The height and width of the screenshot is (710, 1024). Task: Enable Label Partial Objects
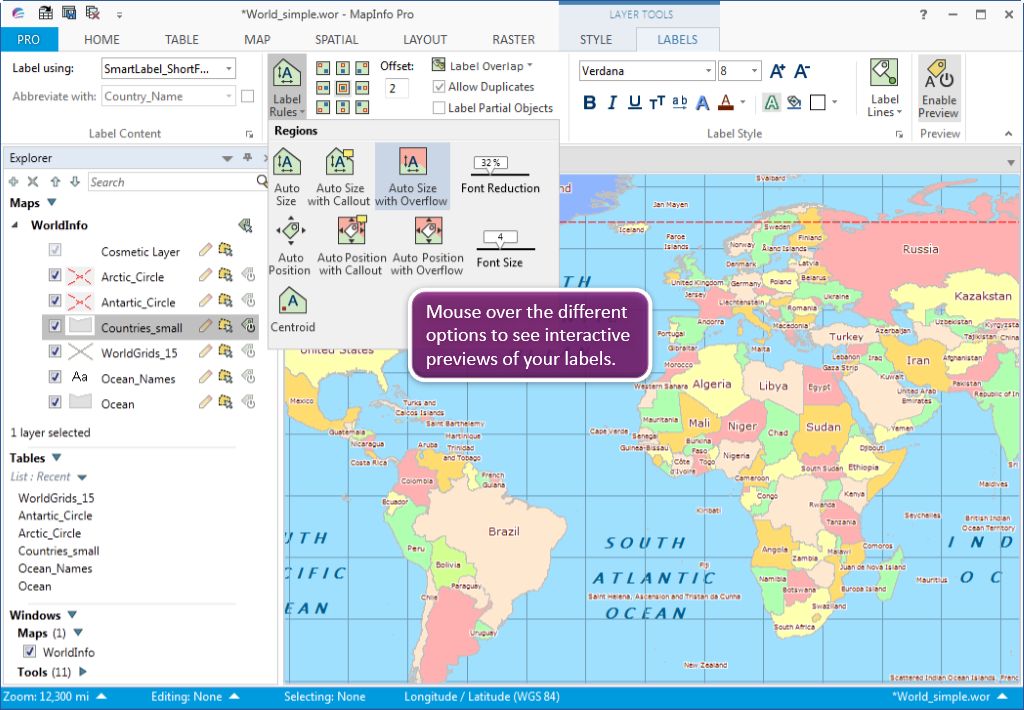[x=439, y=108]
